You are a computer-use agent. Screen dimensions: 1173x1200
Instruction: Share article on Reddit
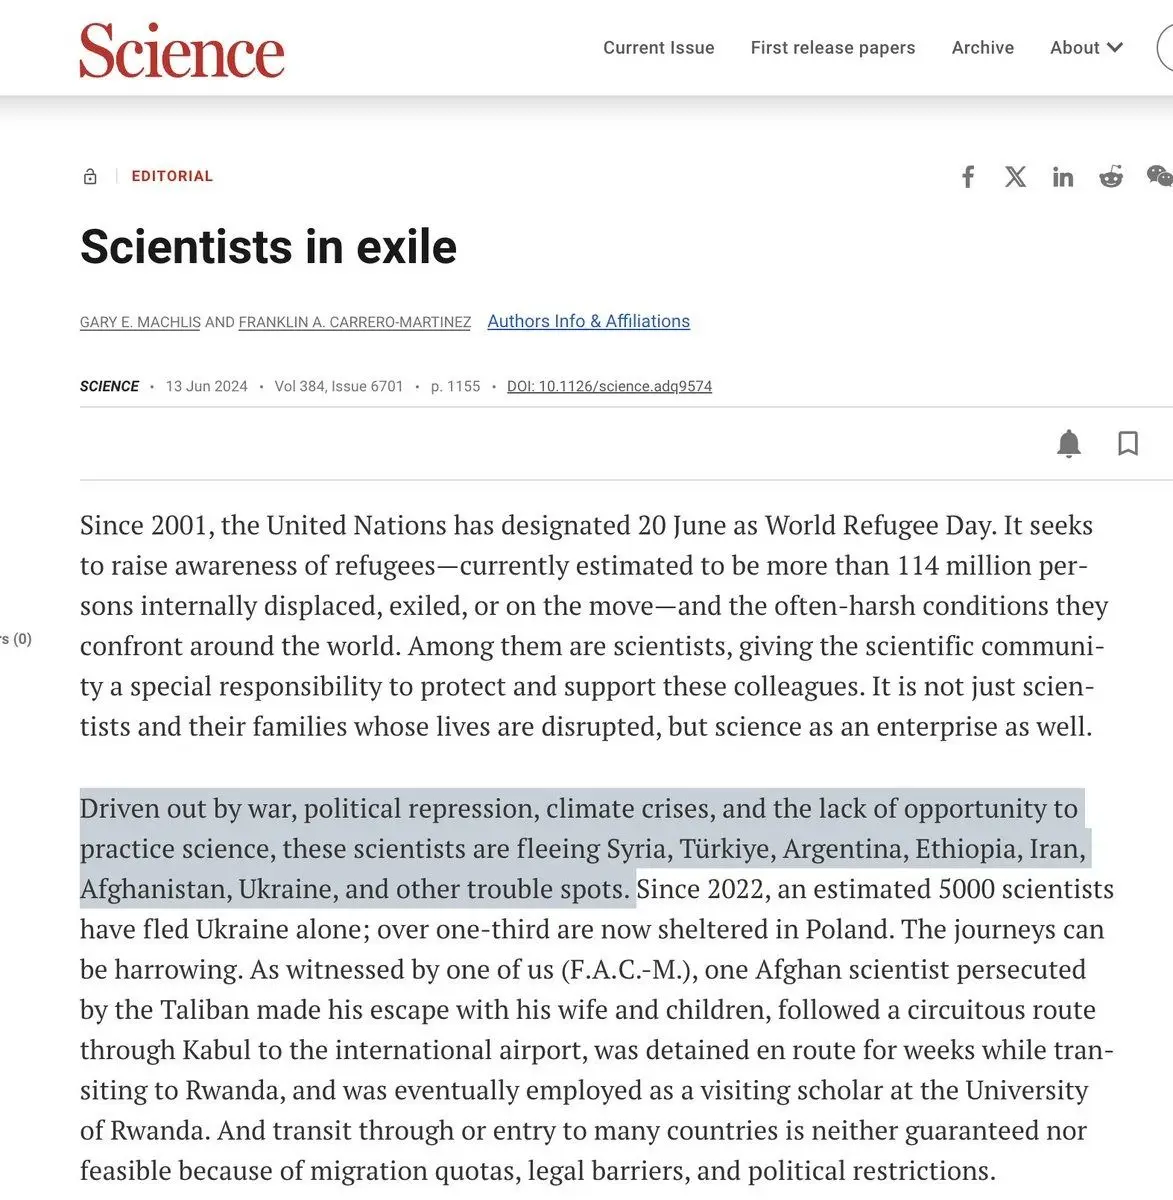click(1111, 177)
